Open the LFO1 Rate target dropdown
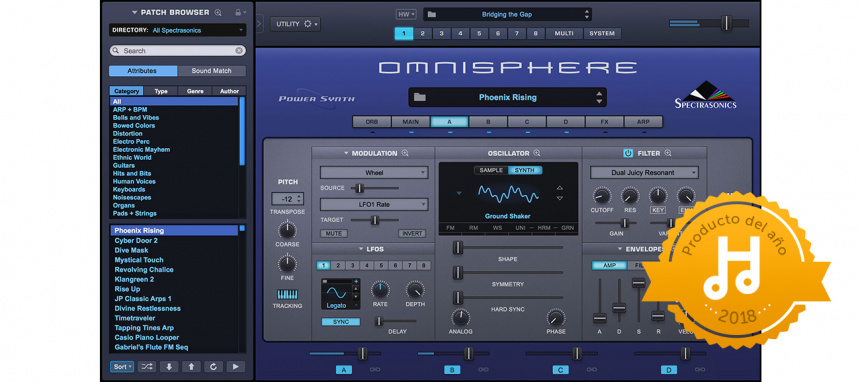The height and width of the screenshot is (382, 860). [x=374, y=205]
